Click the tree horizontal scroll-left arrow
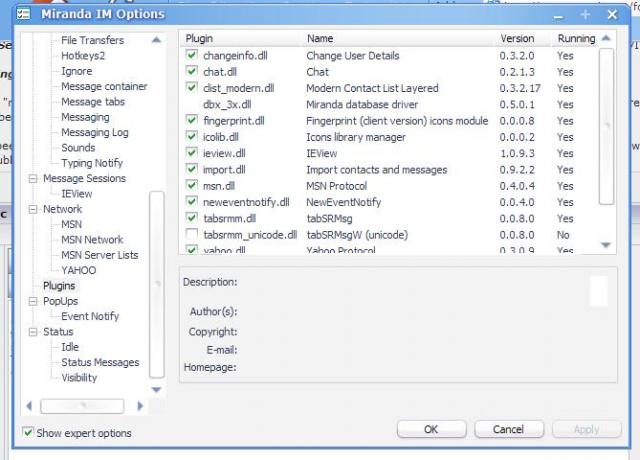 click(x=29, y=406)
